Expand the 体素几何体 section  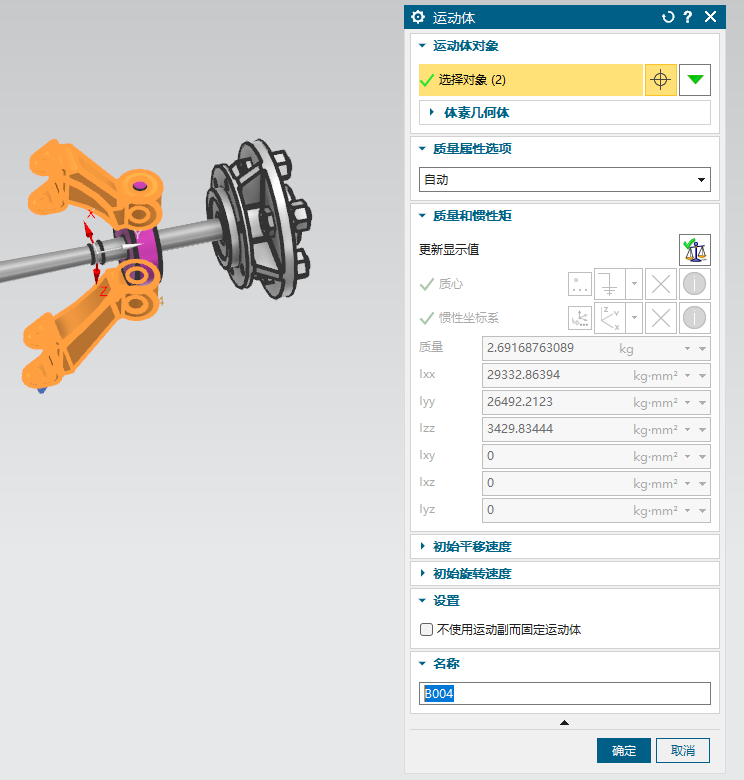point(476,113)
